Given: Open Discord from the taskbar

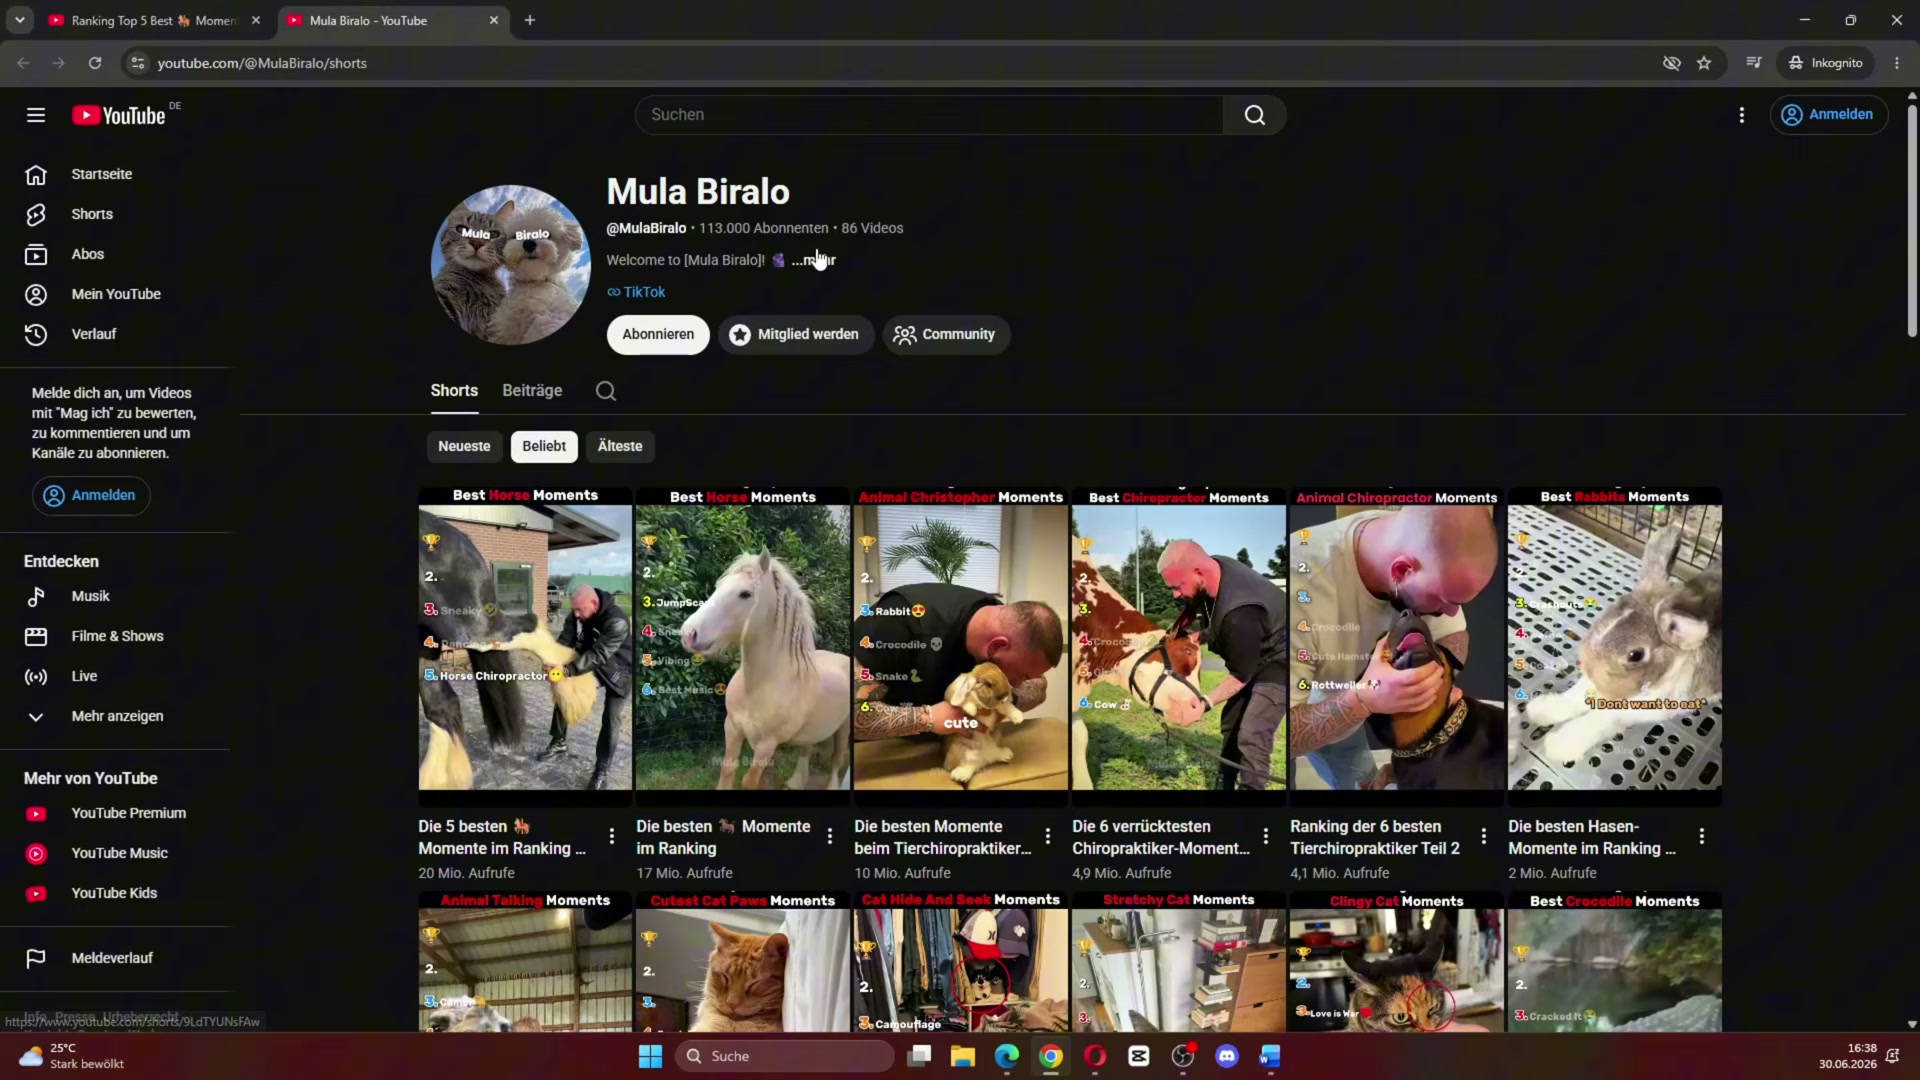Looking at the screenshot, I should coord(1227,1056).
